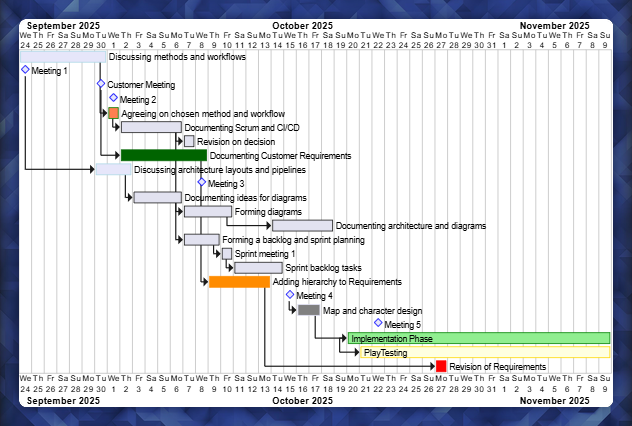
Task: Select the orange Adding hierarchy to Requirements bar
Action: pos(239,282)
